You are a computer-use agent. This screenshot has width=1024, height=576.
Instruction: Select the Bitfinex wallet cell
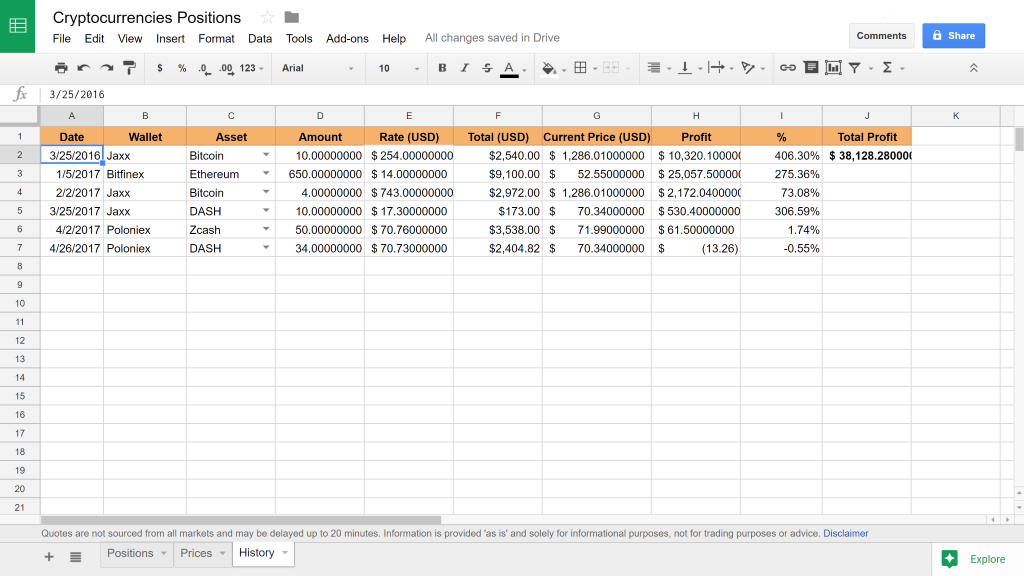click(145, 174)
